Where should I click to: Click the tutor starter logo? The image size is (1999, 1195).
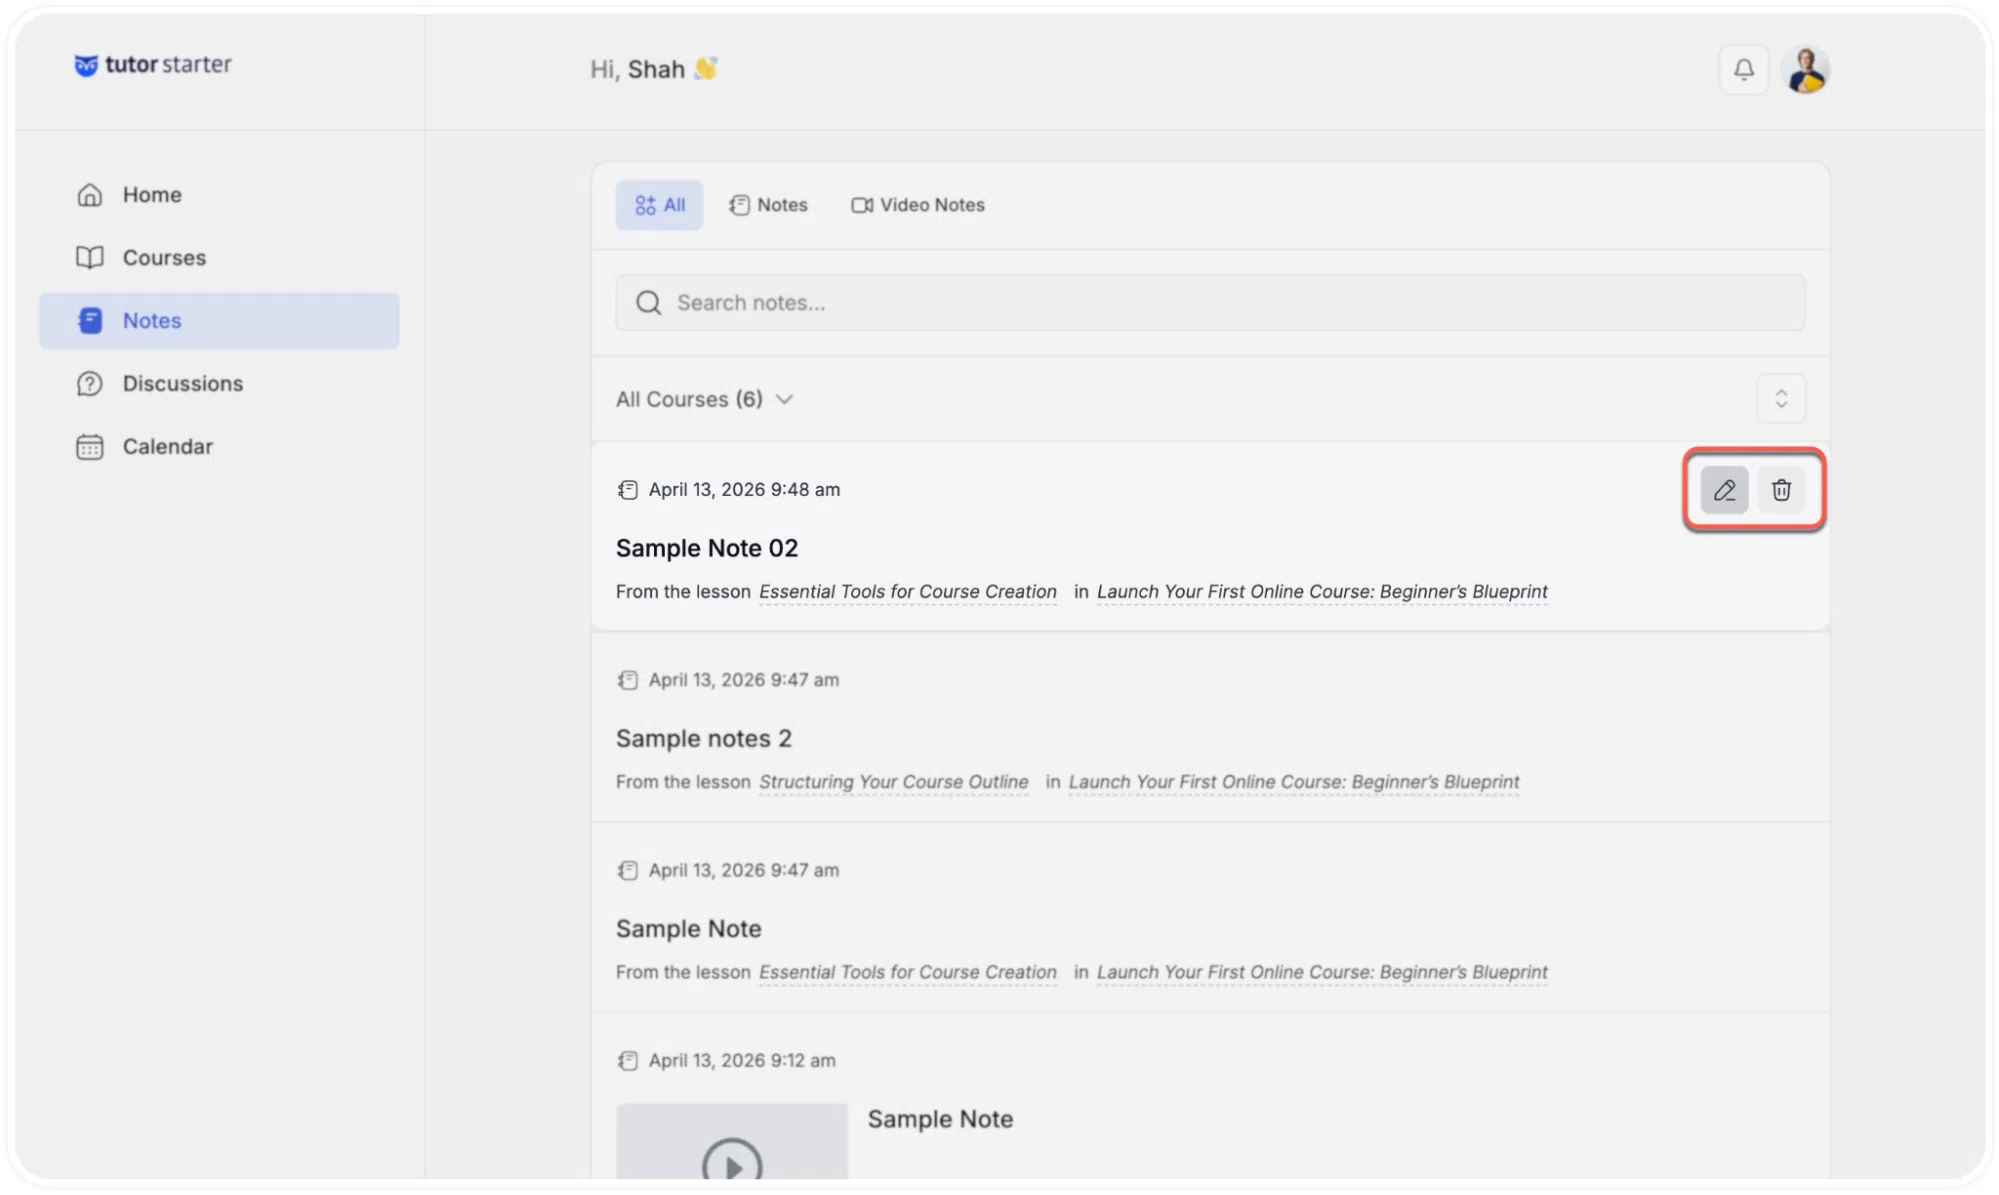point(153,65)
